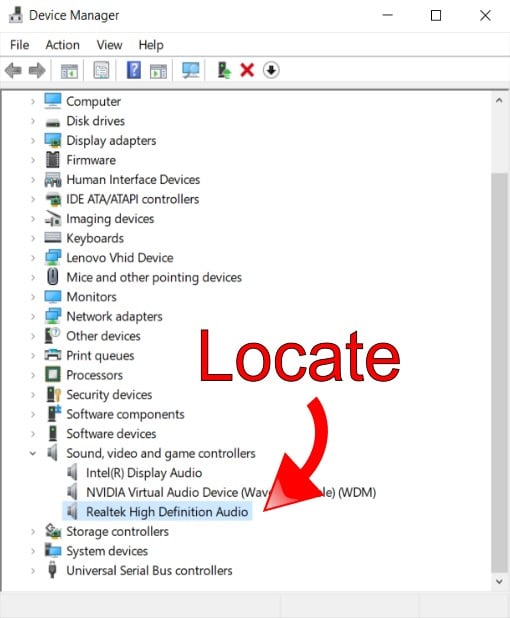Click the Imaging devices icon
Viewport: 510px width, 618px height.
(53, 218)
